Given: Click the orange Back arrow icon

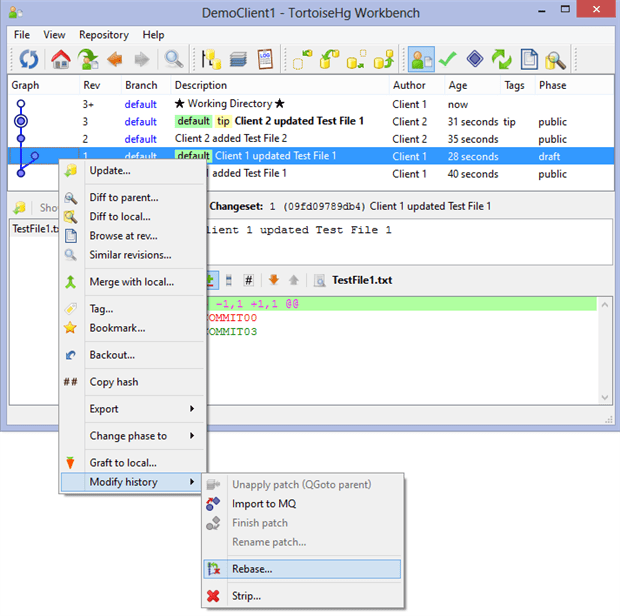Looking at the screenshot, I should coord(115,59).
